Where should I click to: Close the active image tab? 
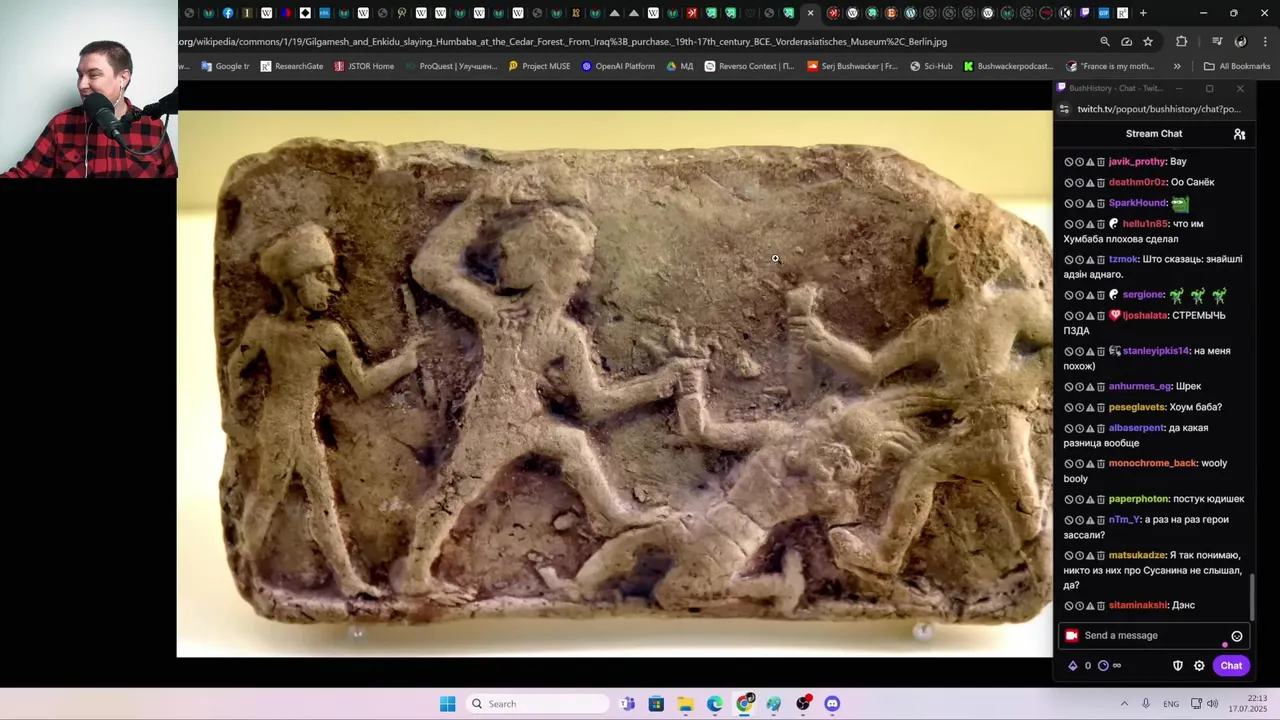click(x=810, y=13)
